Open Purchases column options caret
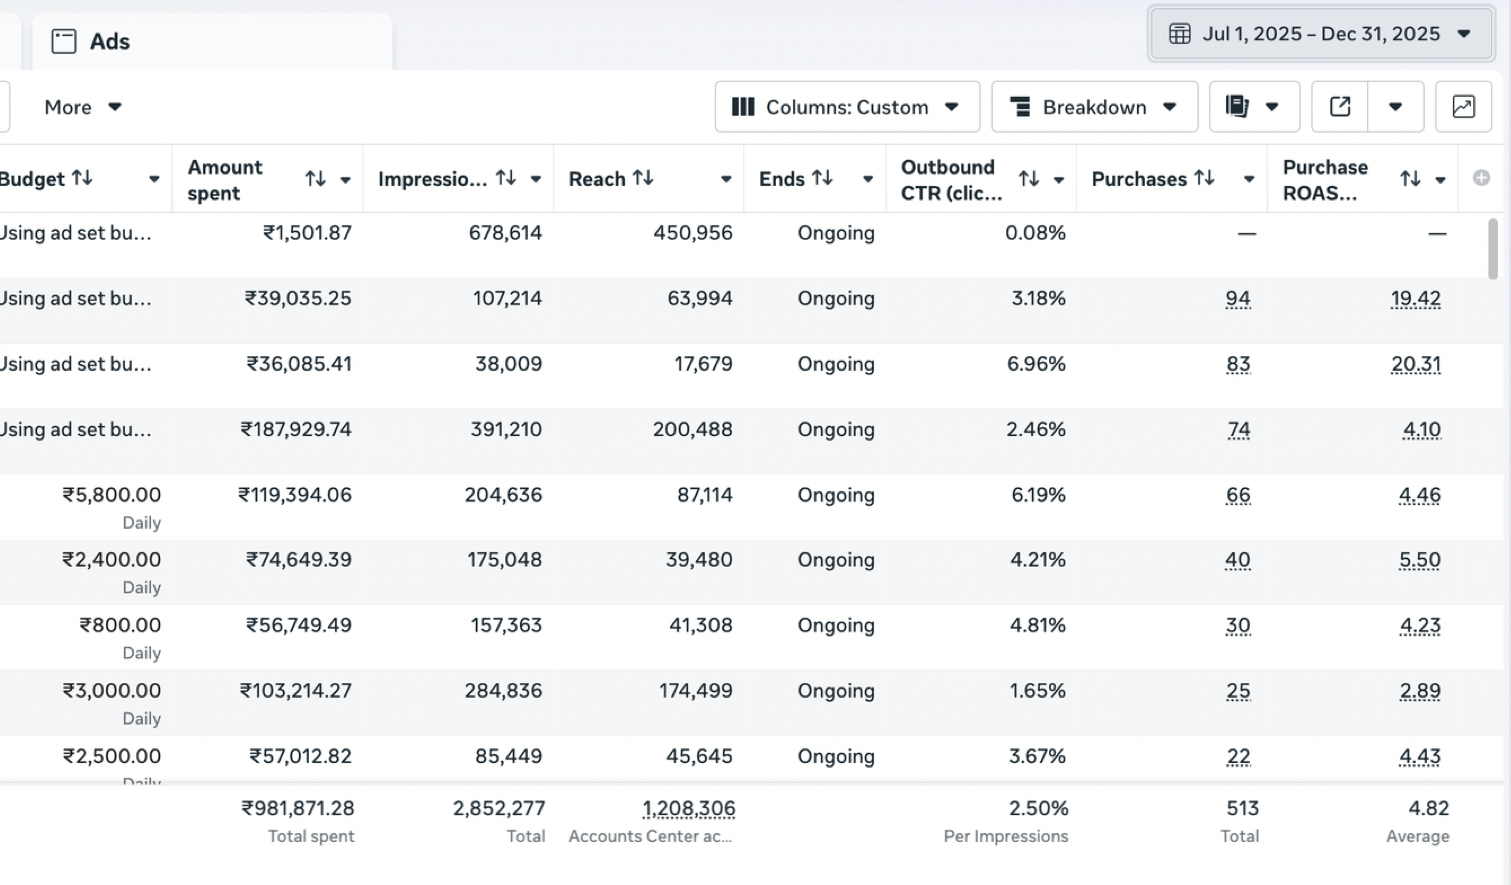 pyautogui.click(x=1249, y=180)
